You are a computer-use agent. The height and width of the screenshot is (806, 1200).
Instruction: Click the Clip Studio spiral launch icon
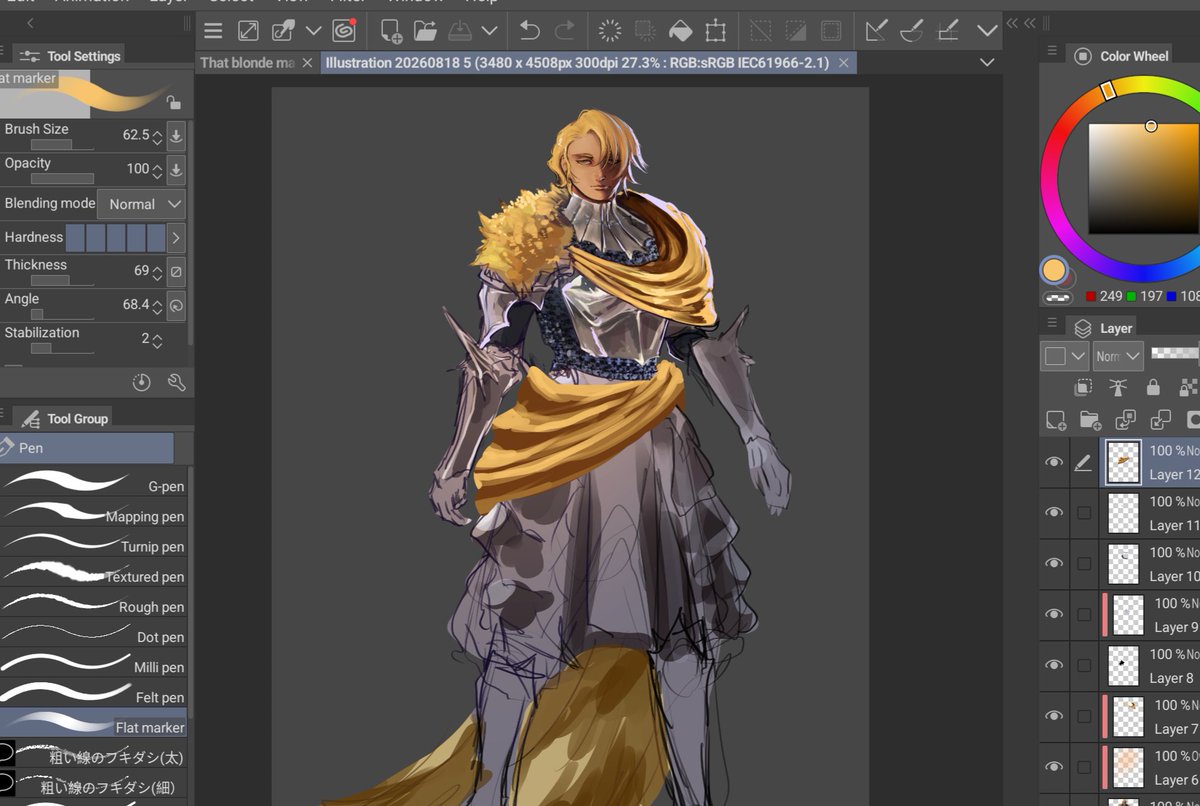tap(345, 31)
